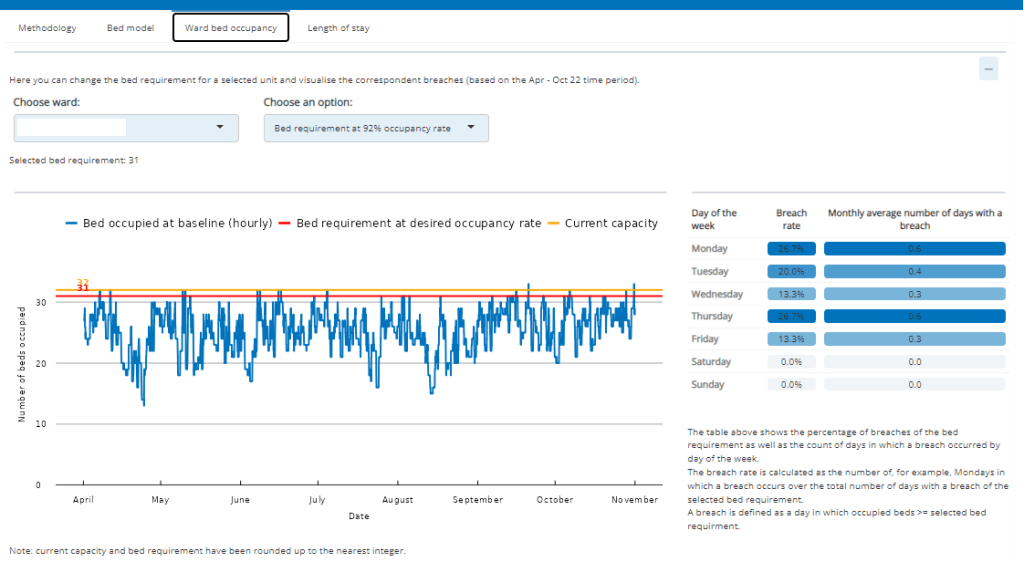1024x562 pixels.
Task: Toggle the Bed requirement at desired occupancy label
Action: pos(418,223)
